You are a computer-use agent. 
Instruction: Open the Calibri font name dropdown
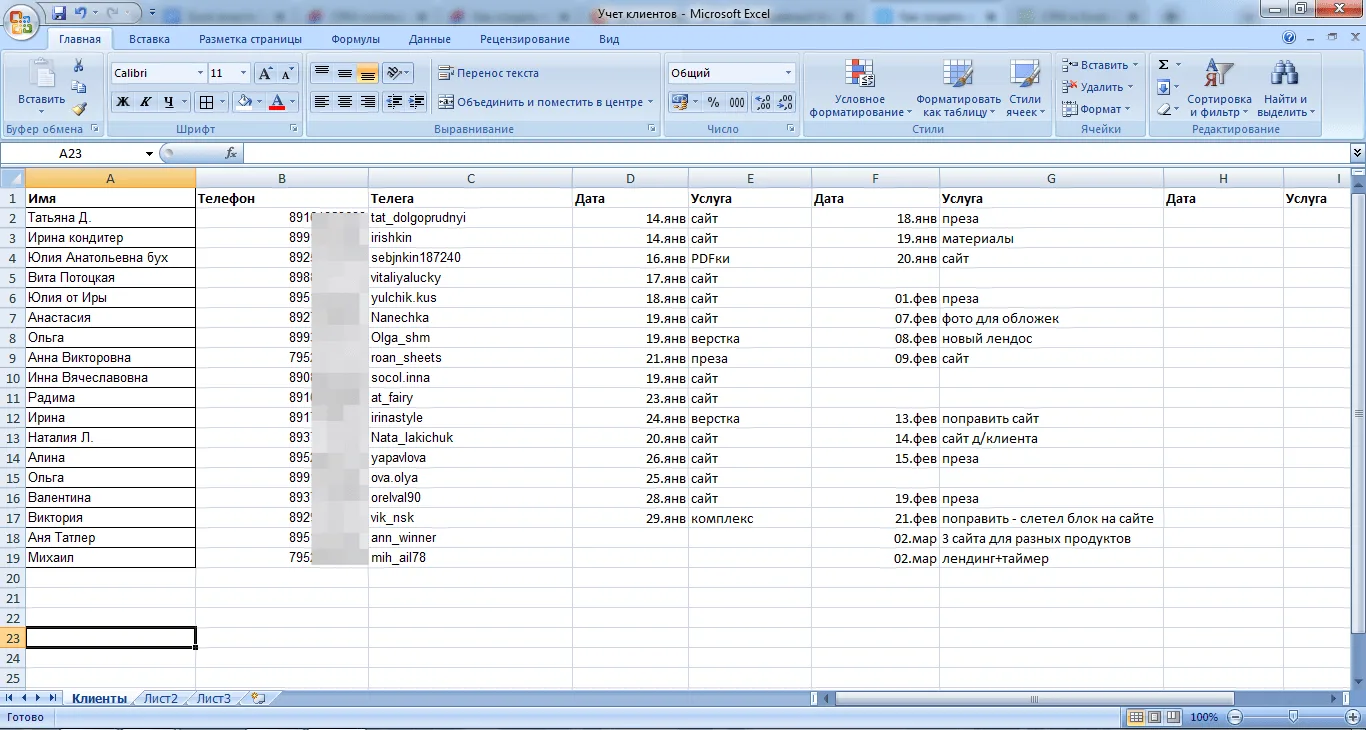[x=199, y=73]
